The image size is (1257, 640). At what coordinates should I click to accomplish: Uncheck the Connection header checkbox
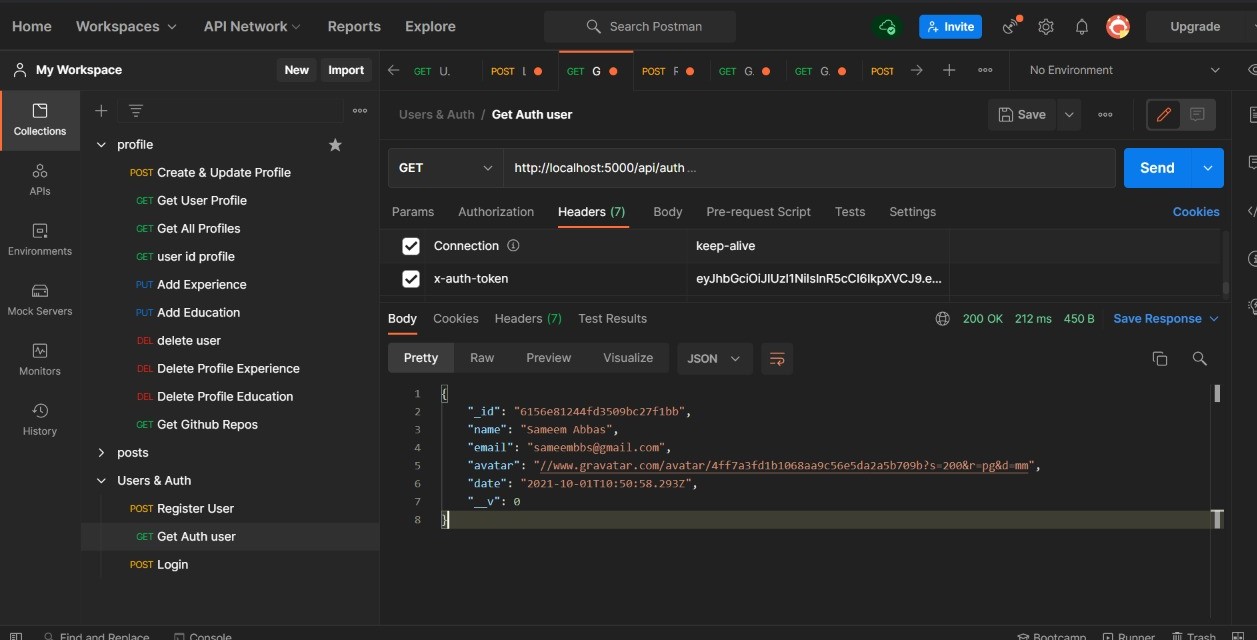coord(411,246)
